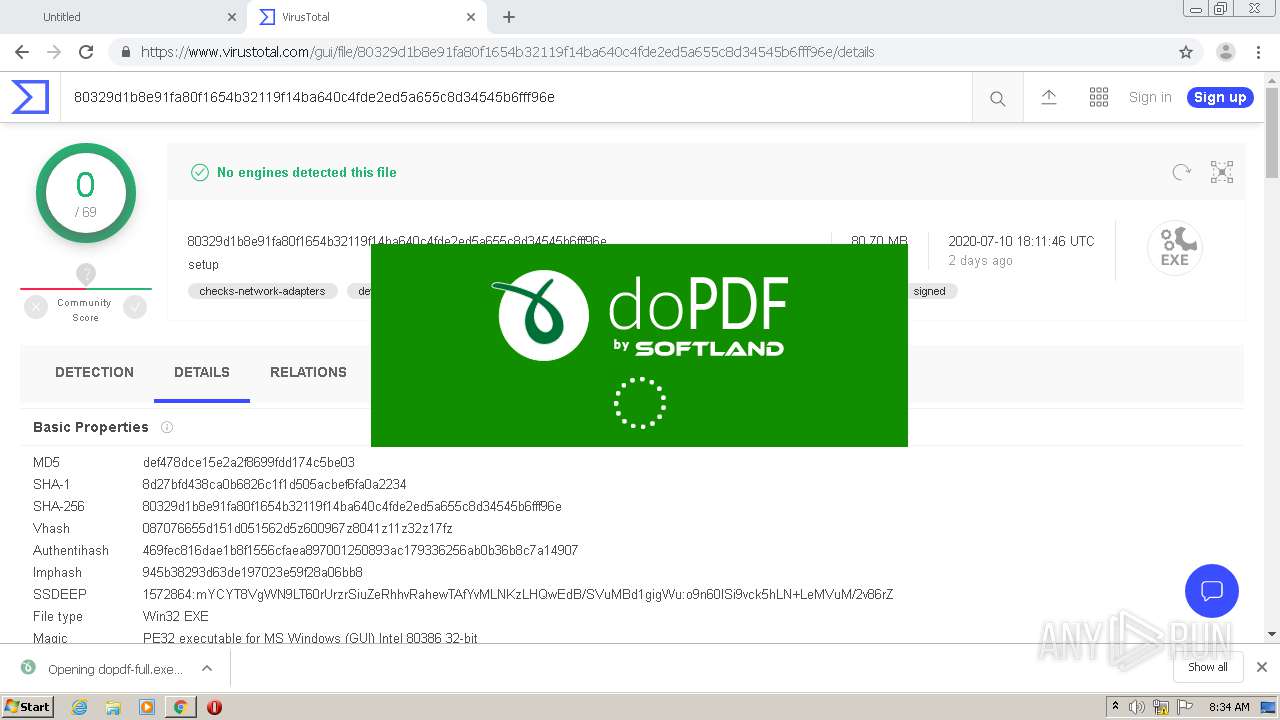1280x720 pixels.
Task: Click the browser address bar
Action: [640, 52]
